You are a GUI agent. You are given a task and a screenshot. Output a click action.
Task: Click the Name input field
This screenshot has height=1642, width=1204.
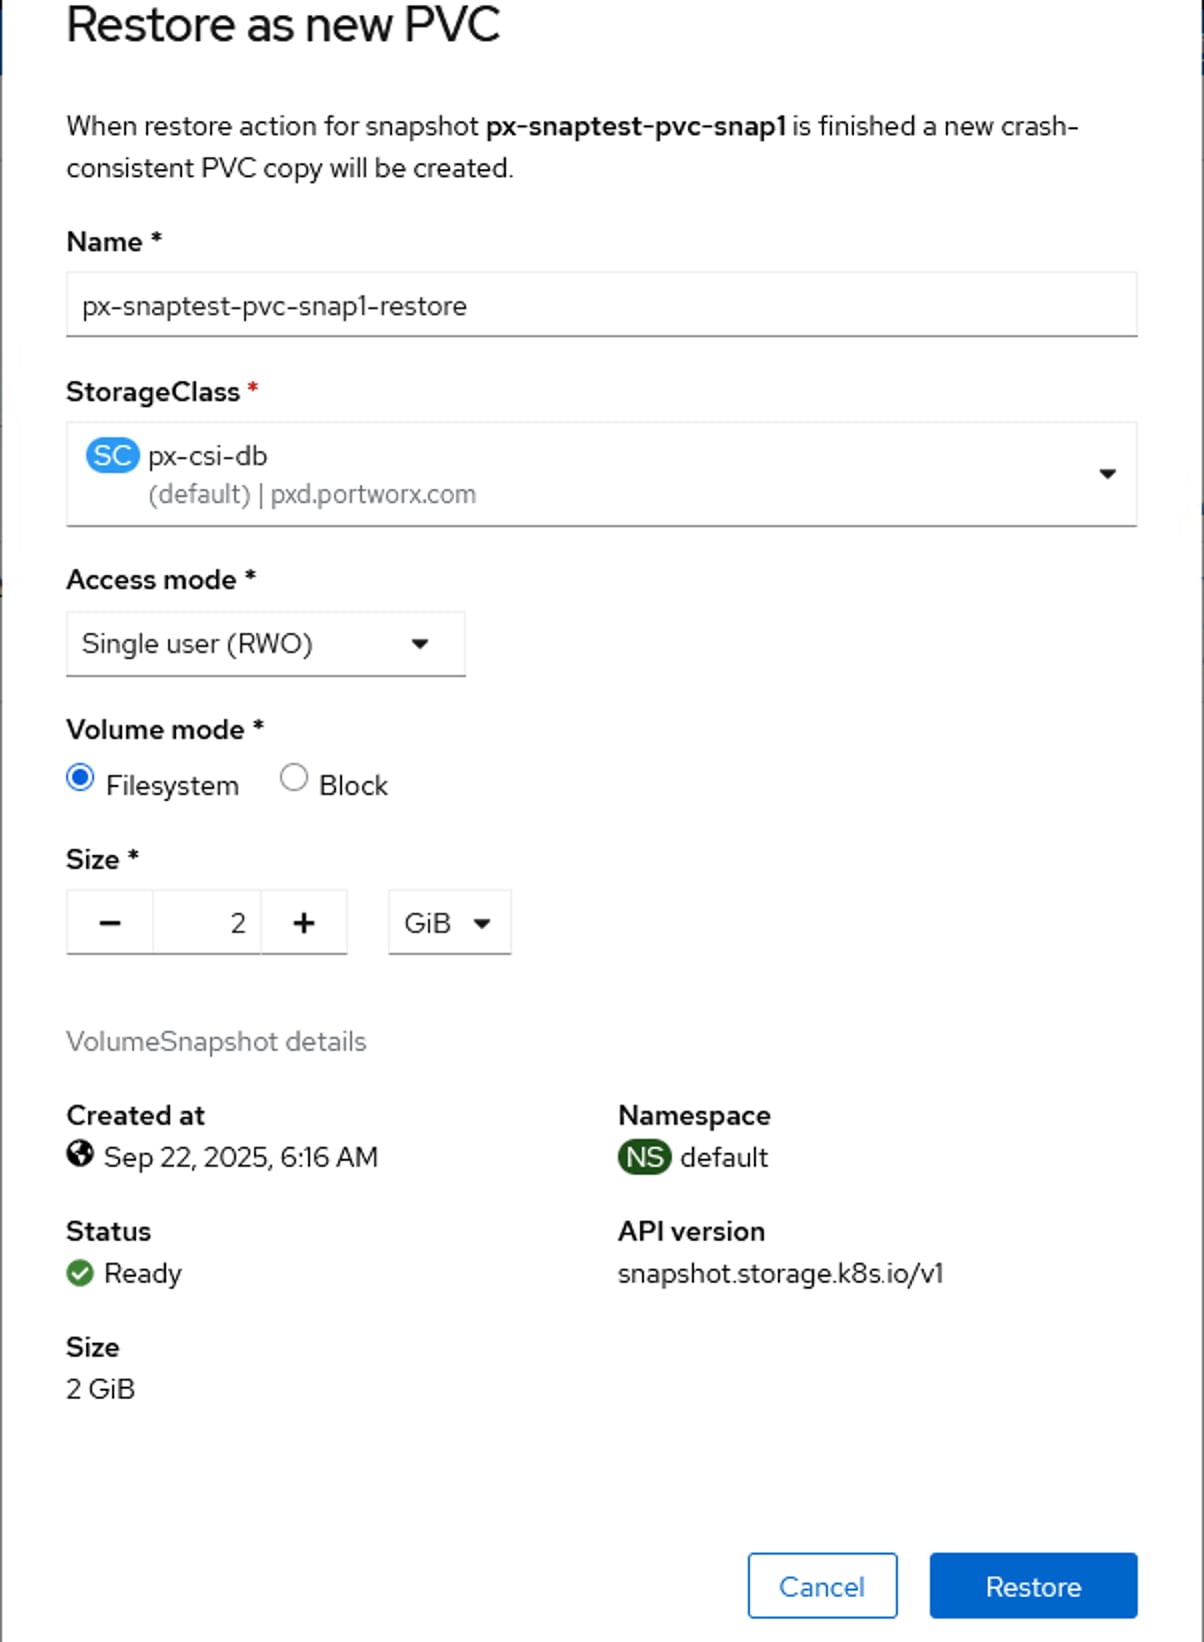[x=600, y=306]
